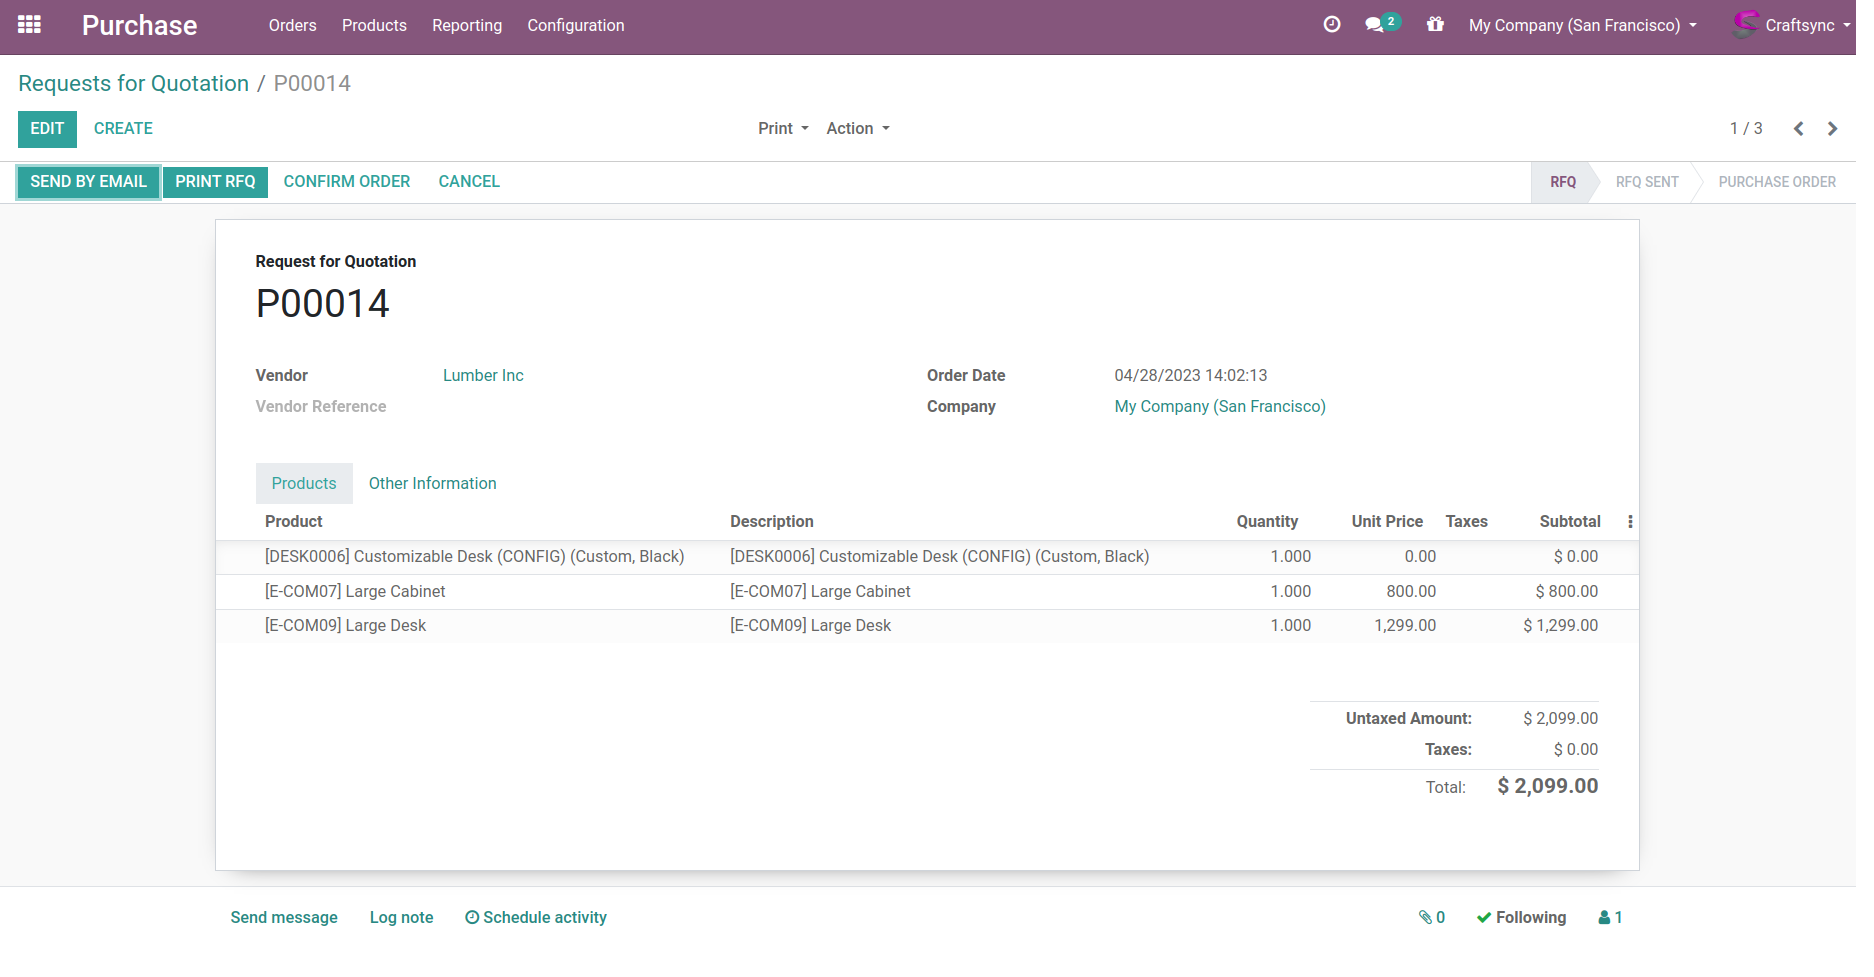Image resolution: width=1874 pixels, height=977 pixels.
Task: Select the RFQ Sent status stage
Action: coord(1646,182)
